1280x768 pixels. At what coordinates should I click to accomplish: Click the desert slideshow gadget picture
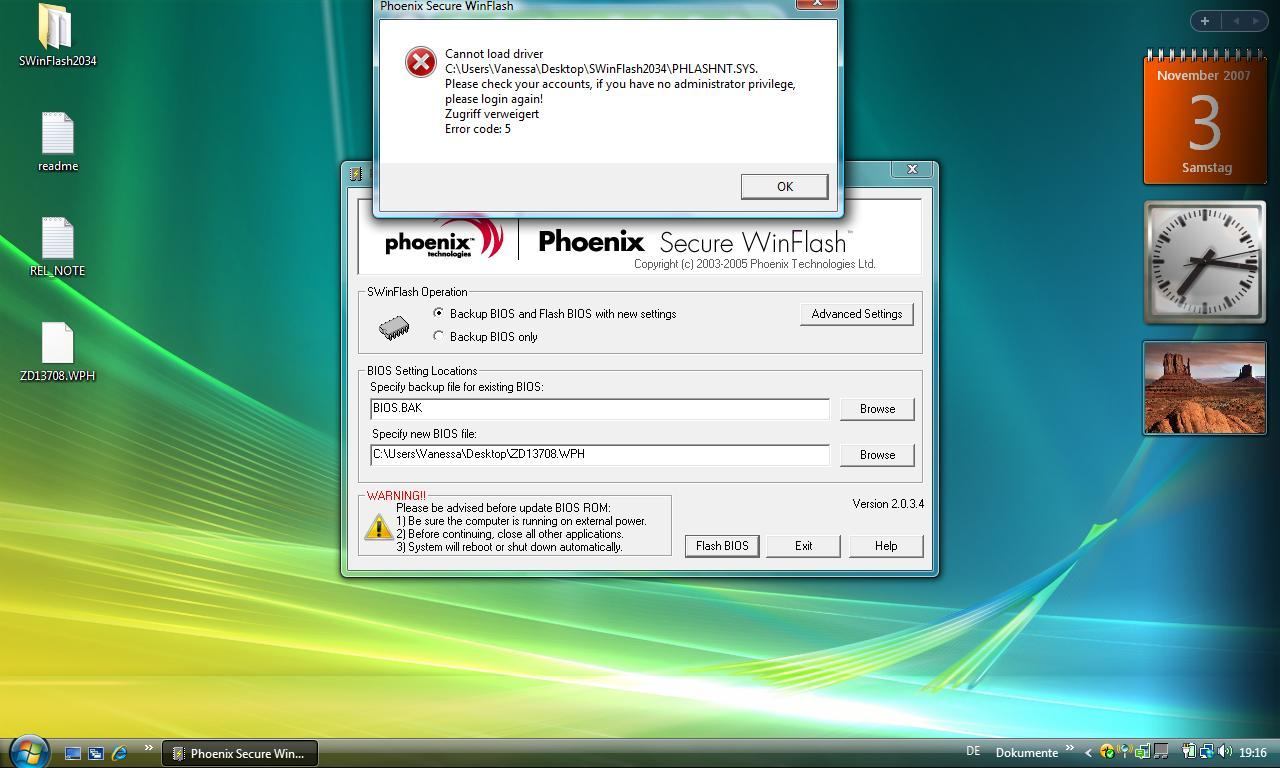pos(1205,388)
